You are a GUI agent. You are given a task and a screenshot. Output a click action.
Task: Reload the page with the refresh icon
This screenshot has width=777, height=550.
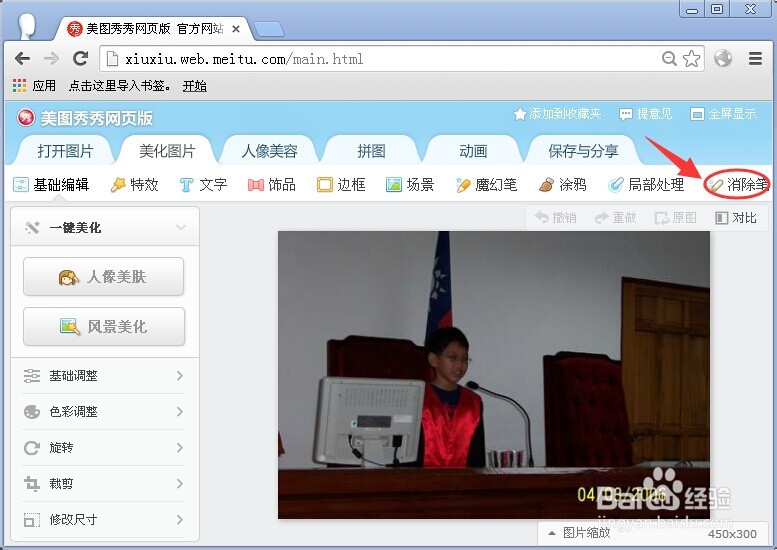[80, 58]
